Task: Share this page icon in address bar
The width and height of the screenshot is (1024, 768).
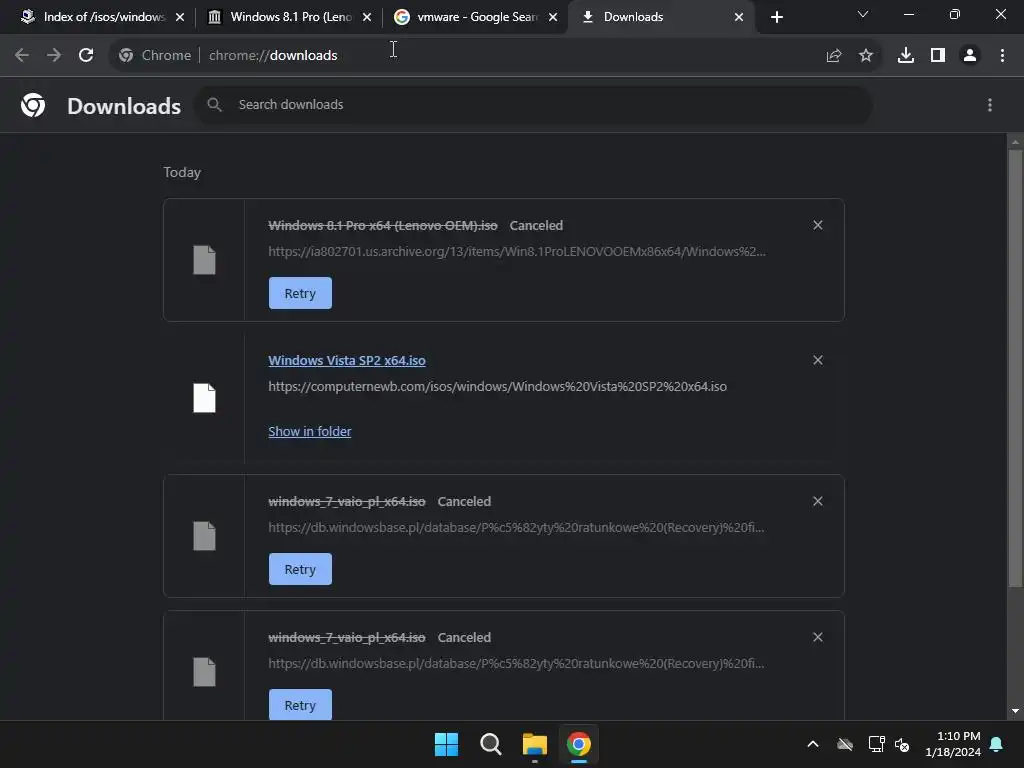Action: [x=834, y=56]
